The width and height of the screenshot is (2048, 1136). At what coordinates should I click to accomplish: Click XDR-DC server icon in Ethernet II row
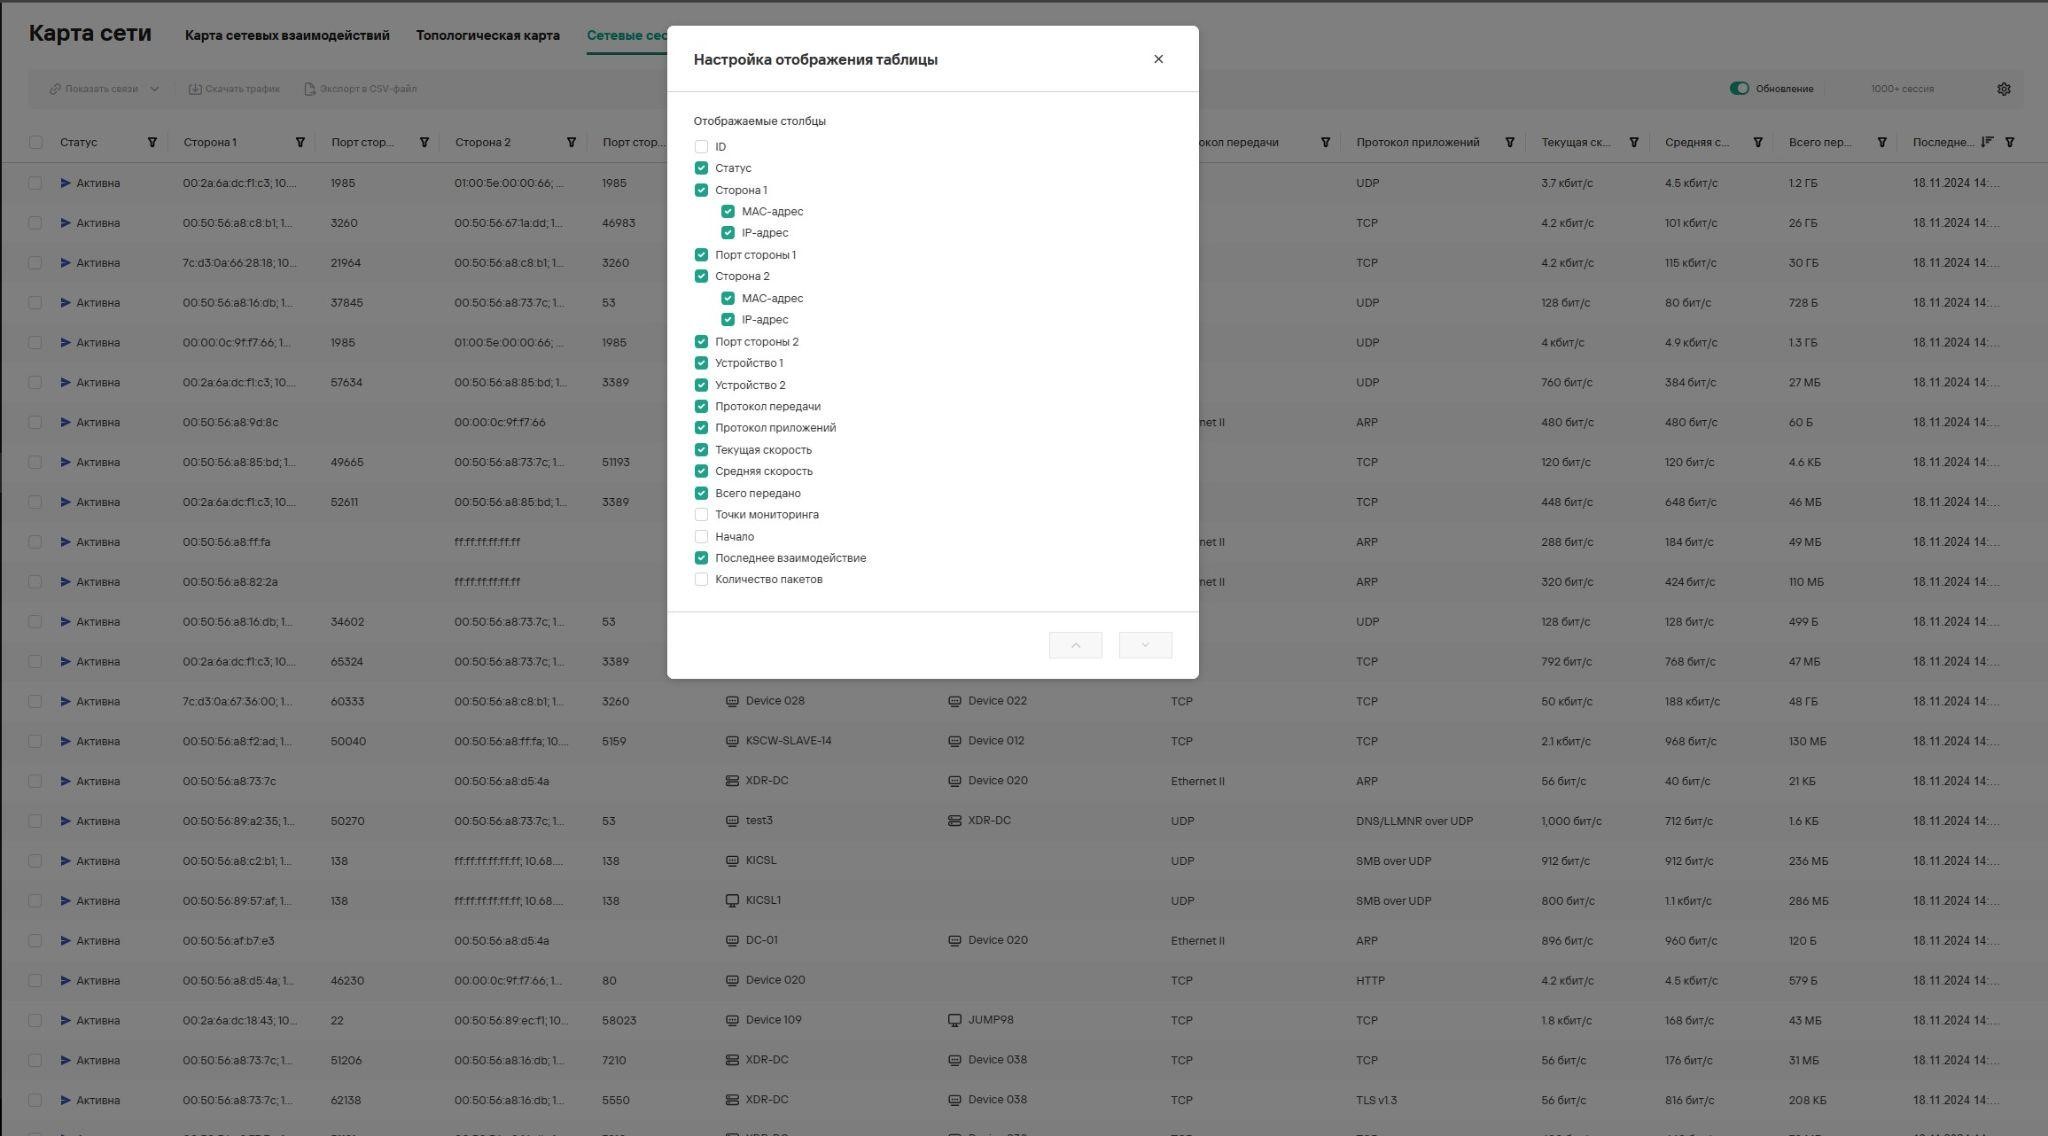pos(732,781)
